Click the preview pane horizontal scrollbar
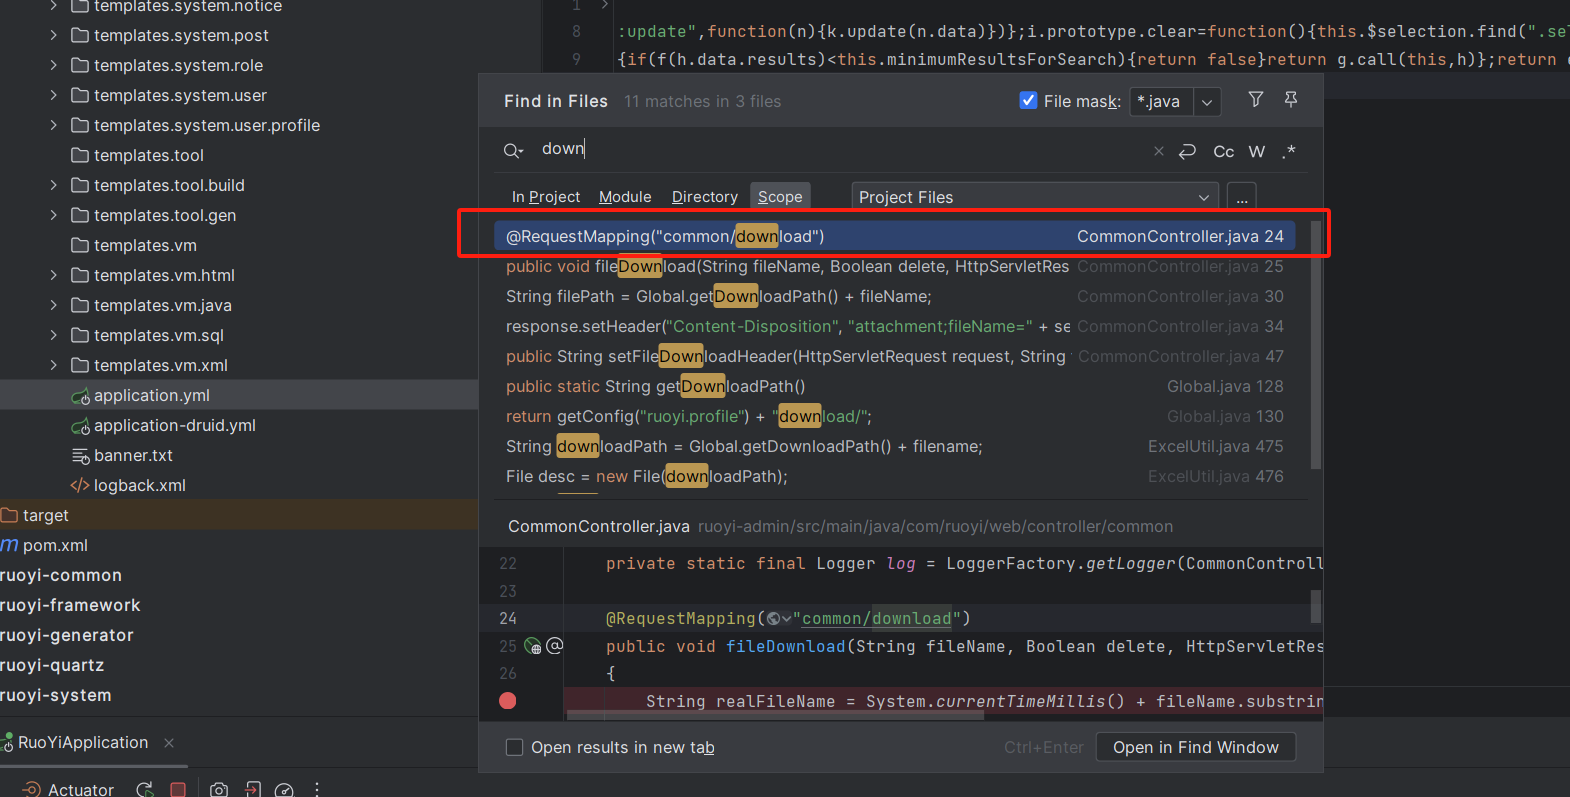Viewport: 1570px width, 797px height. (x=775, y=715)
